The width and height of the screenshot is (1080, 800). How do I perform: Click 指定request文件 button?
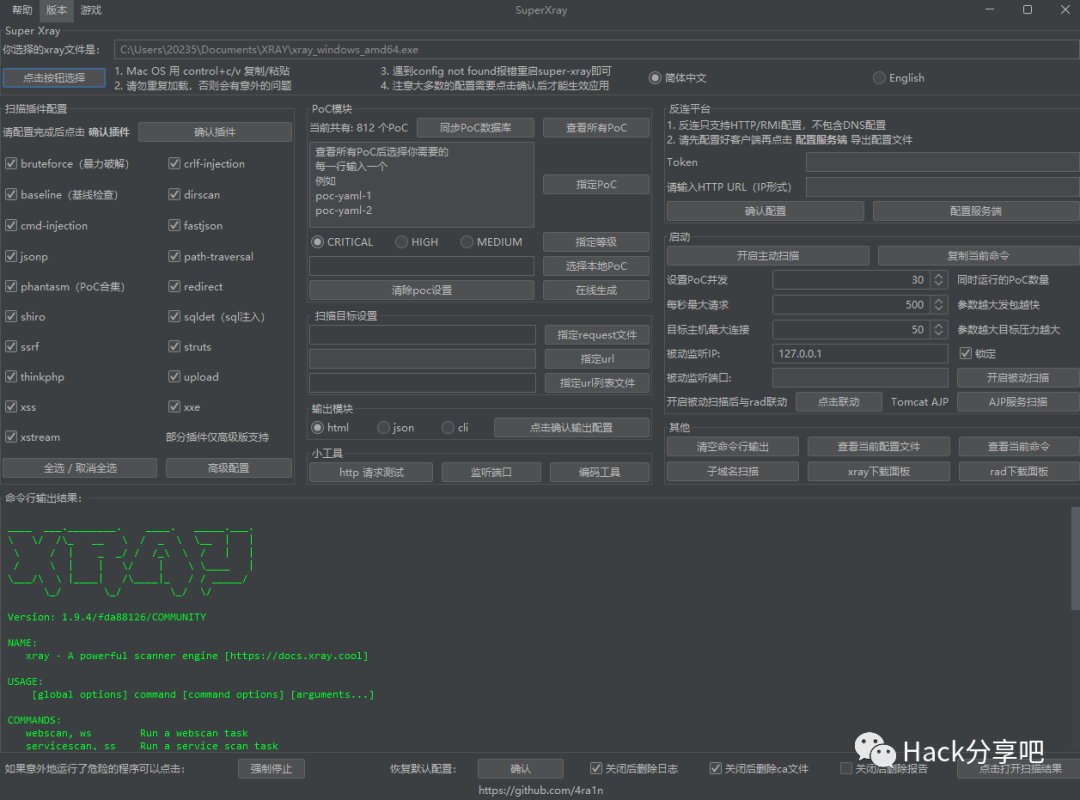click(597, 335)
